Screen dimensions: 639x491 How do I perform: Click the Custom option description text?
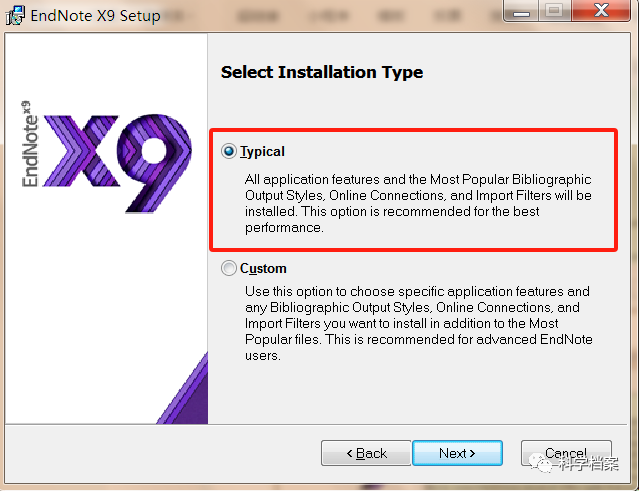coord(419,324)
